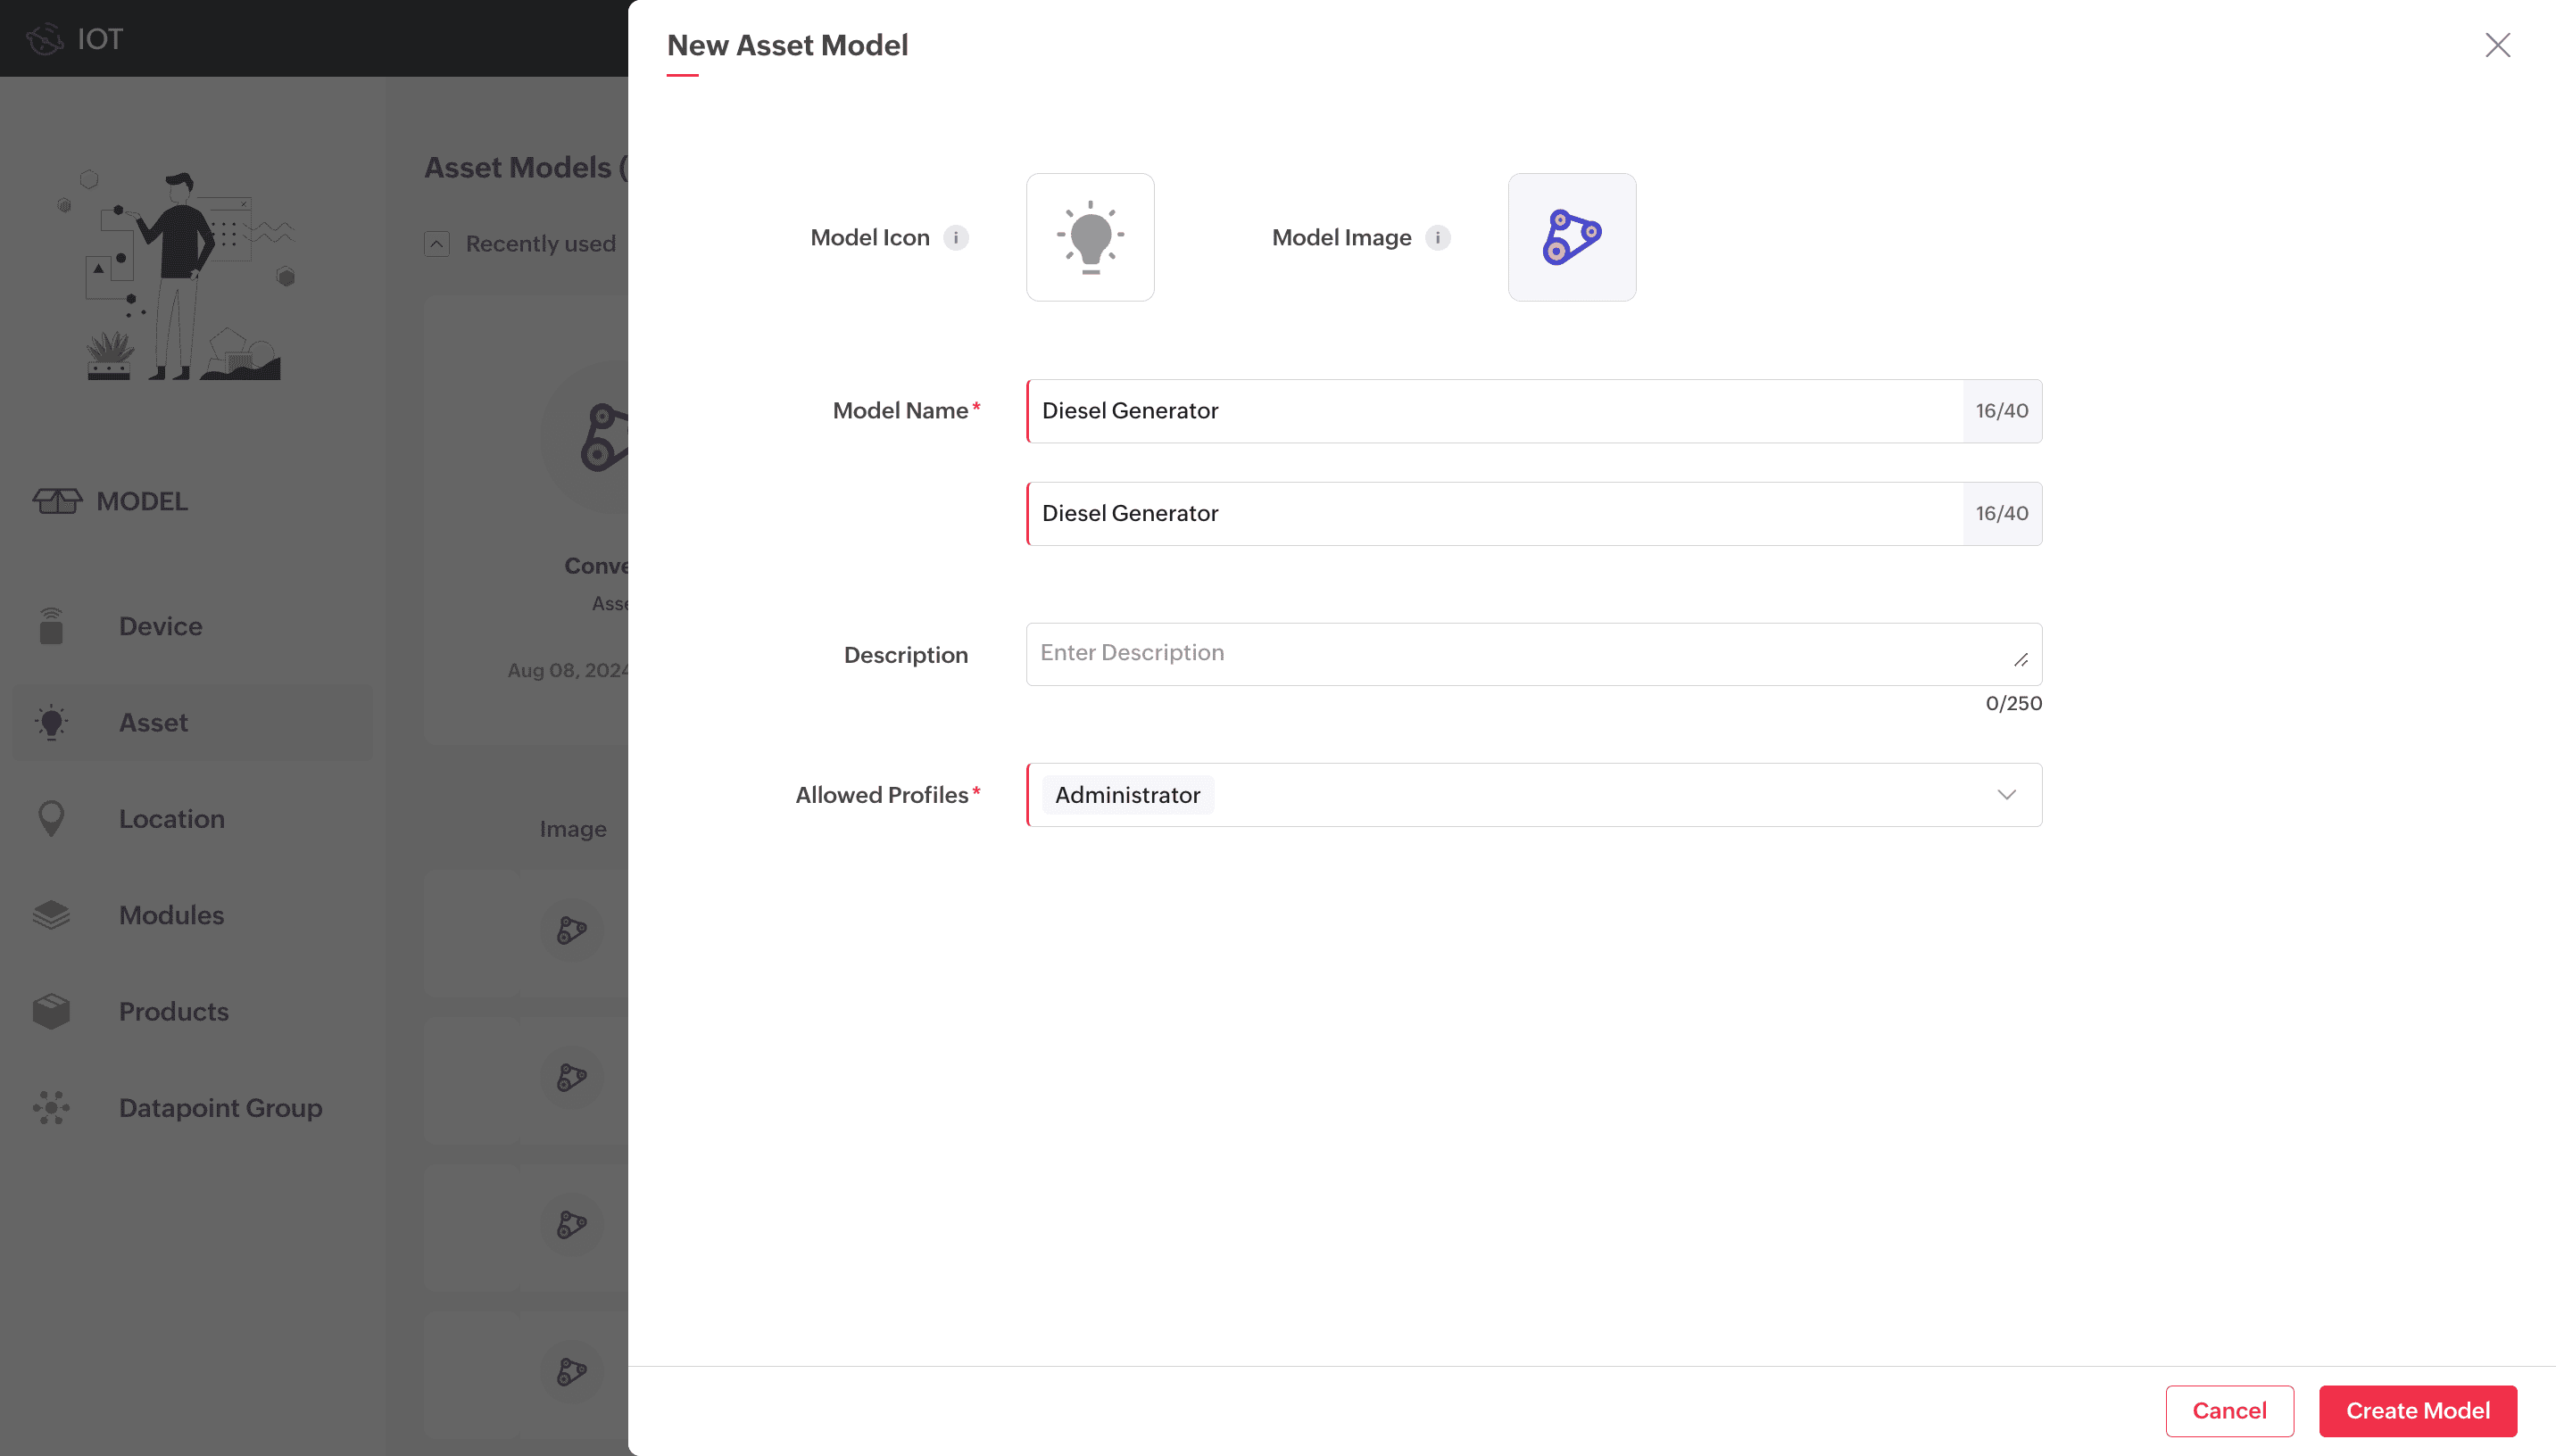Collapse the Recently used section
The height and width of the screenshot is (1456, 2556).
point(437,244)
